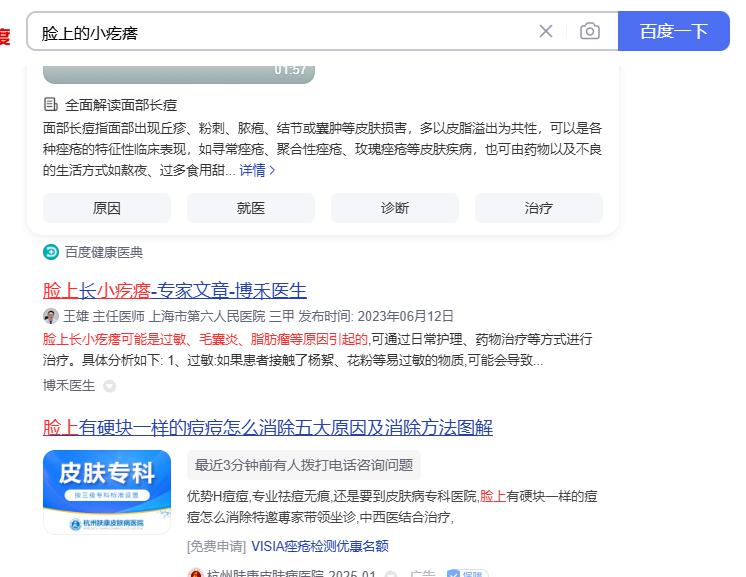Click the video duration bar showing 01:57
The image size is (746, 577).
[179, 74]
